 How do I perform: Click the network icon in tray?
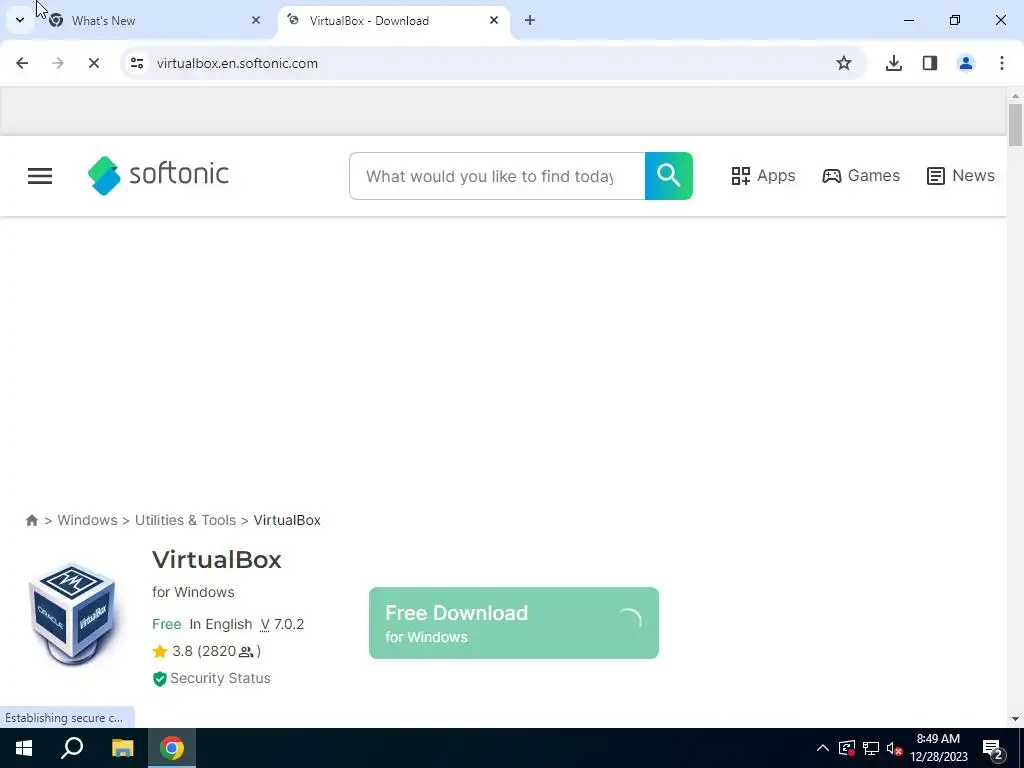pos(871,748)
